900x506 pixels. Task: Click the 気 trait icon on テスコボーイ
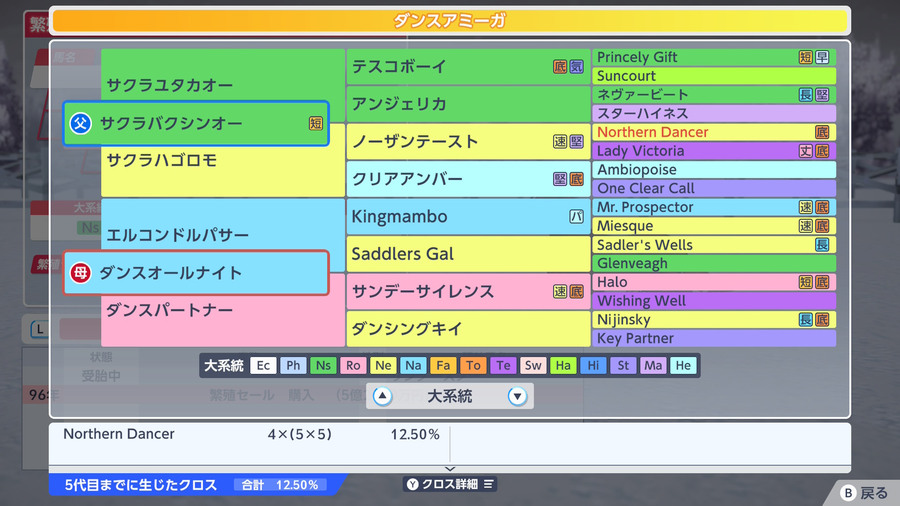576,67
